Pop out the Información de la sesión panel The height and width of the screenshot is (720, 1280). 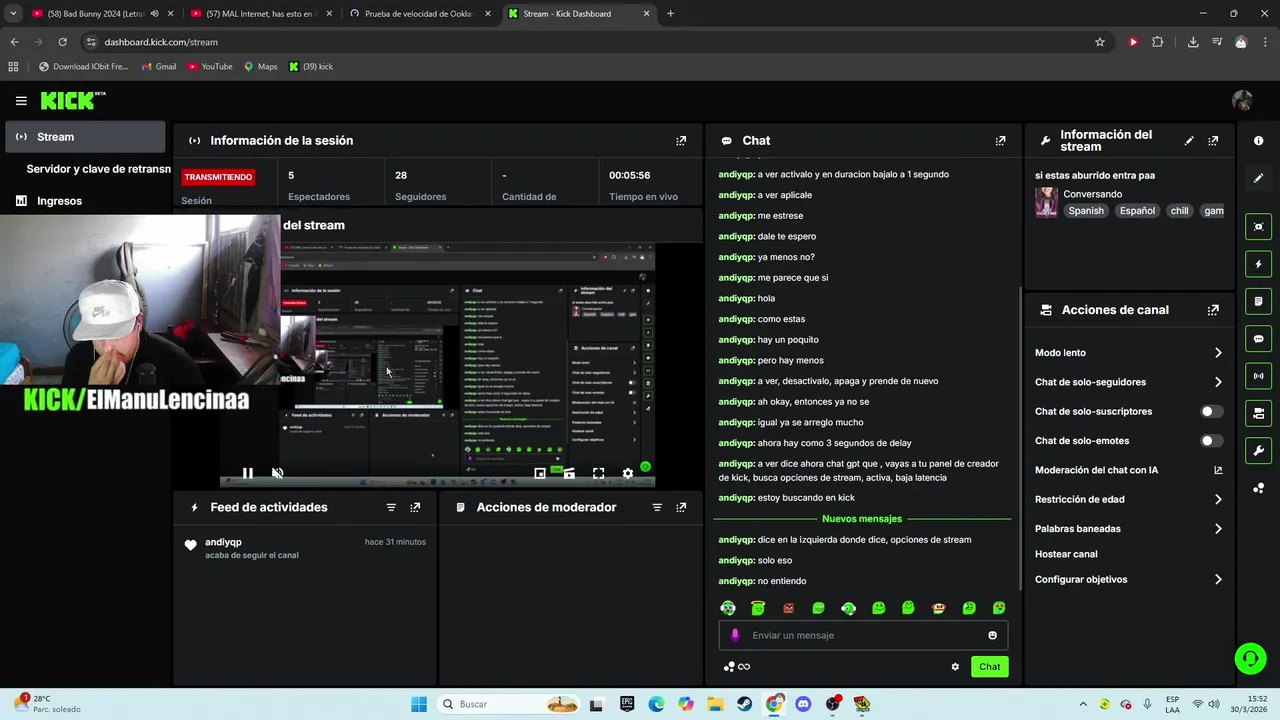[681, 141]
